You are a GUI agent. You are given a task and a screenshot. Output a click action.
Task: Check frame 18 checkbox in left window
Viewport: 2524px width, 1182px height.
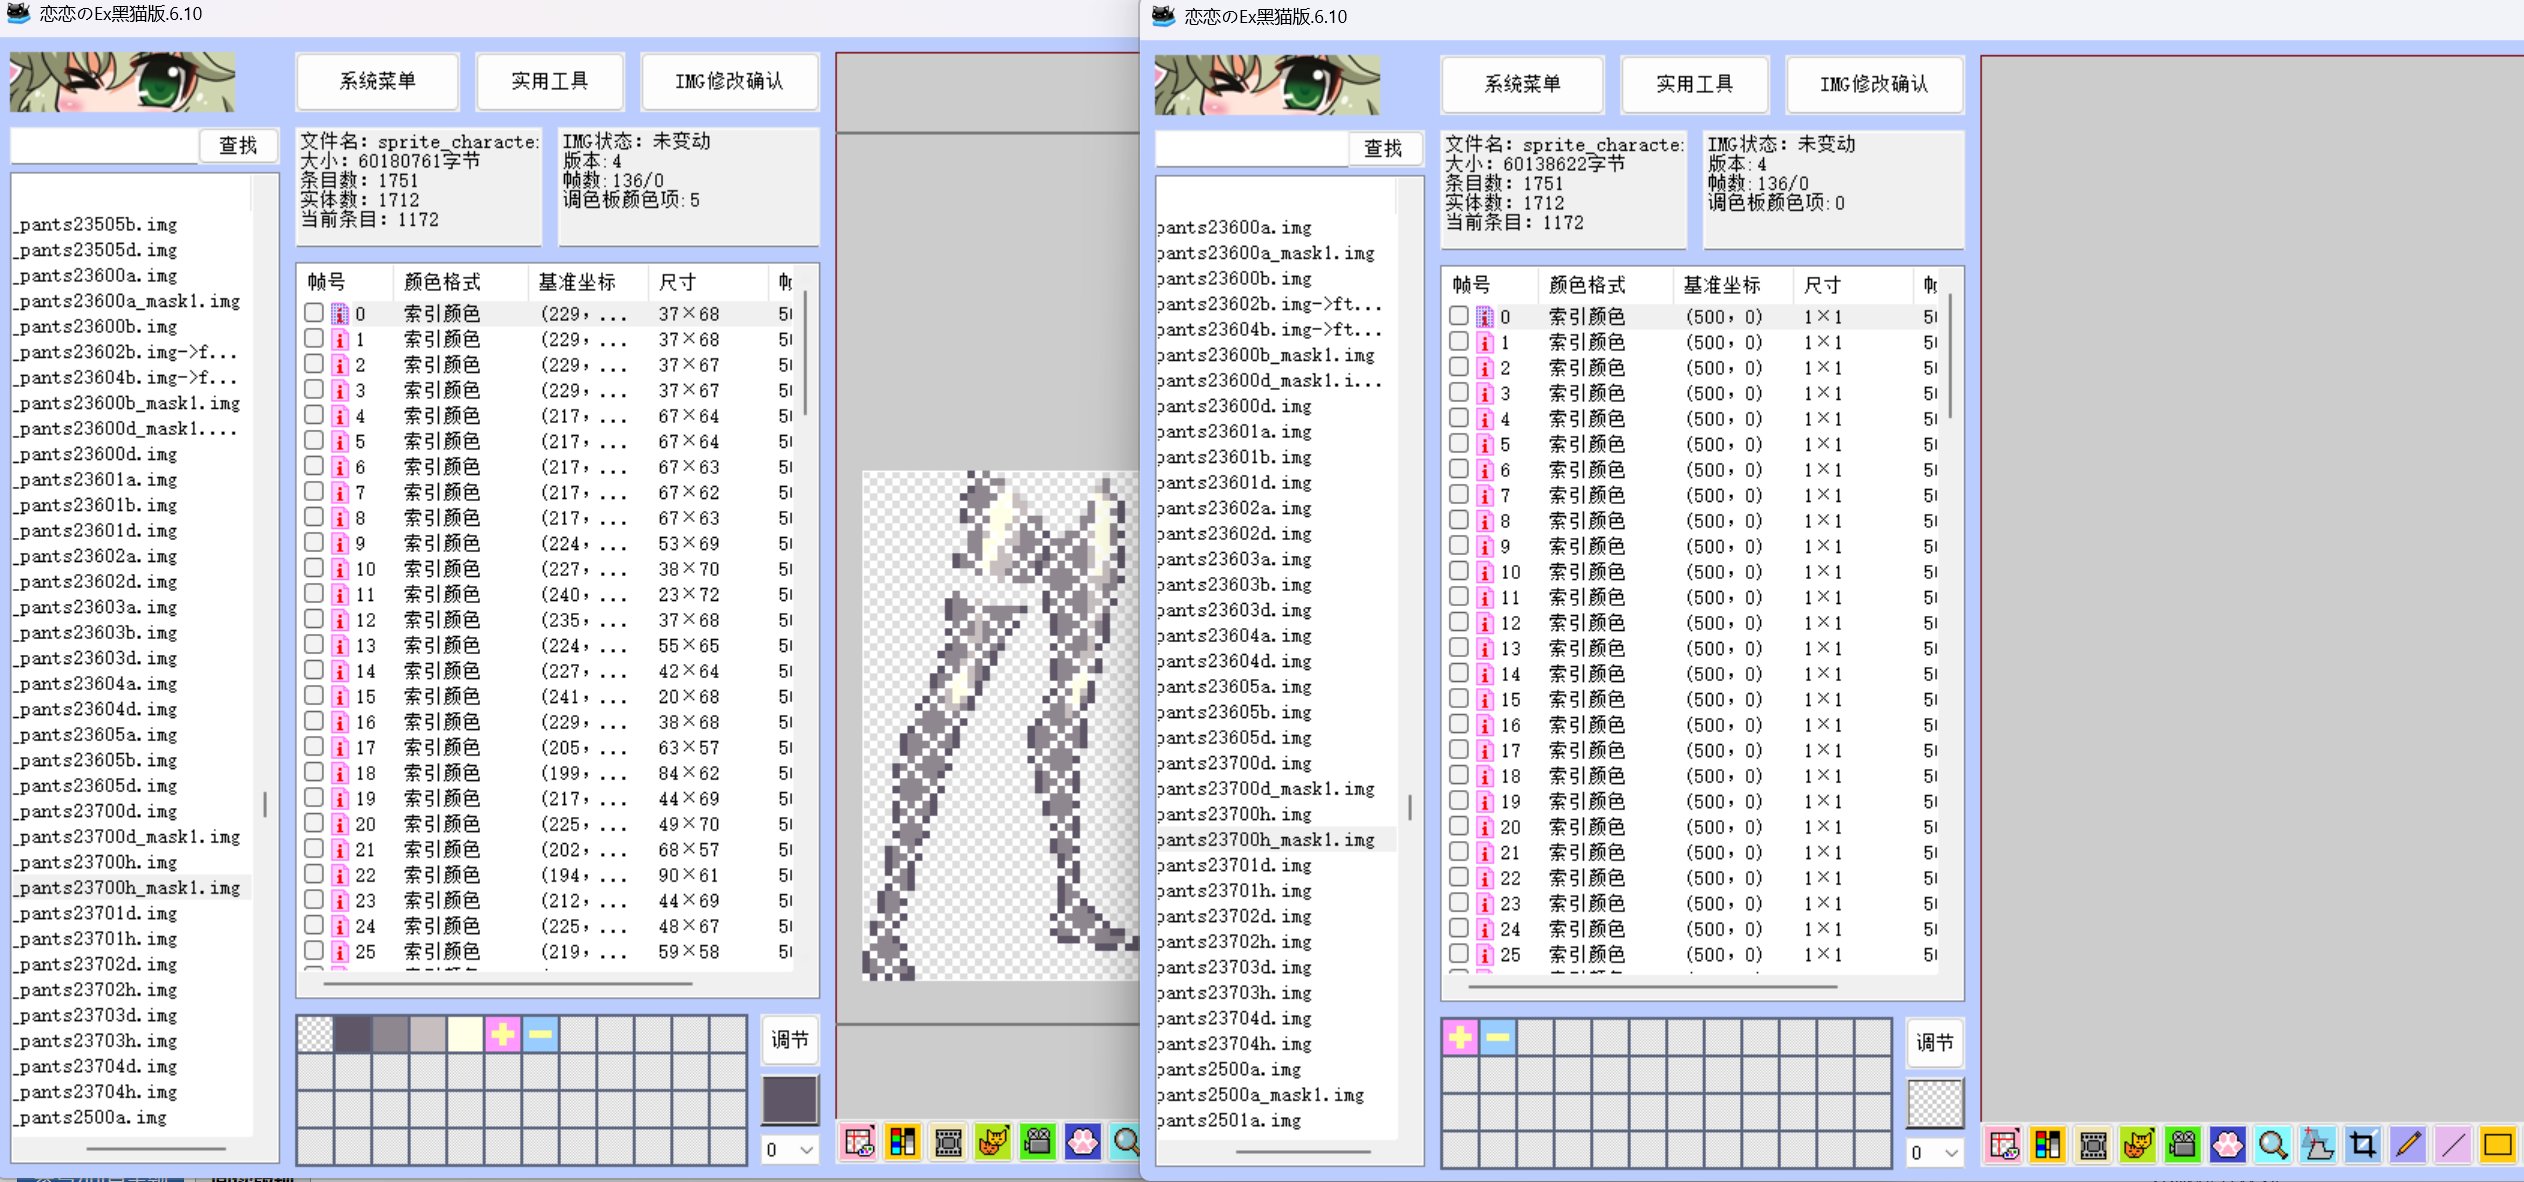(x=314, y=772)
